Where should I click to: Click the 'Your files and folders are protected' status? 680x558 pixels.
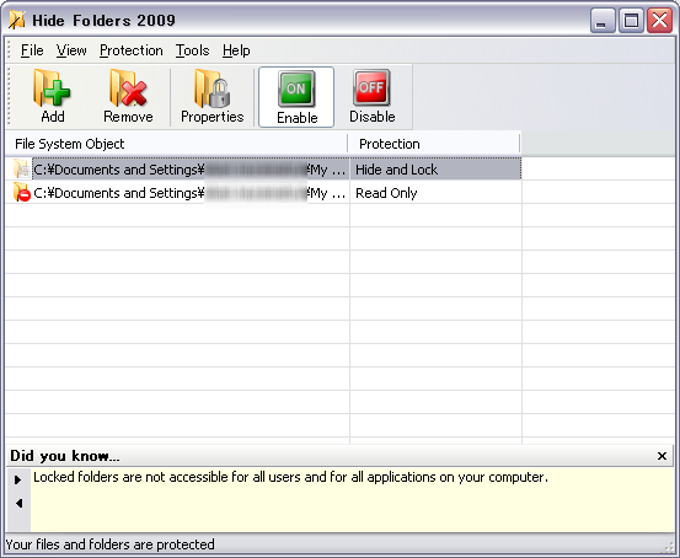tap(110, 545)
